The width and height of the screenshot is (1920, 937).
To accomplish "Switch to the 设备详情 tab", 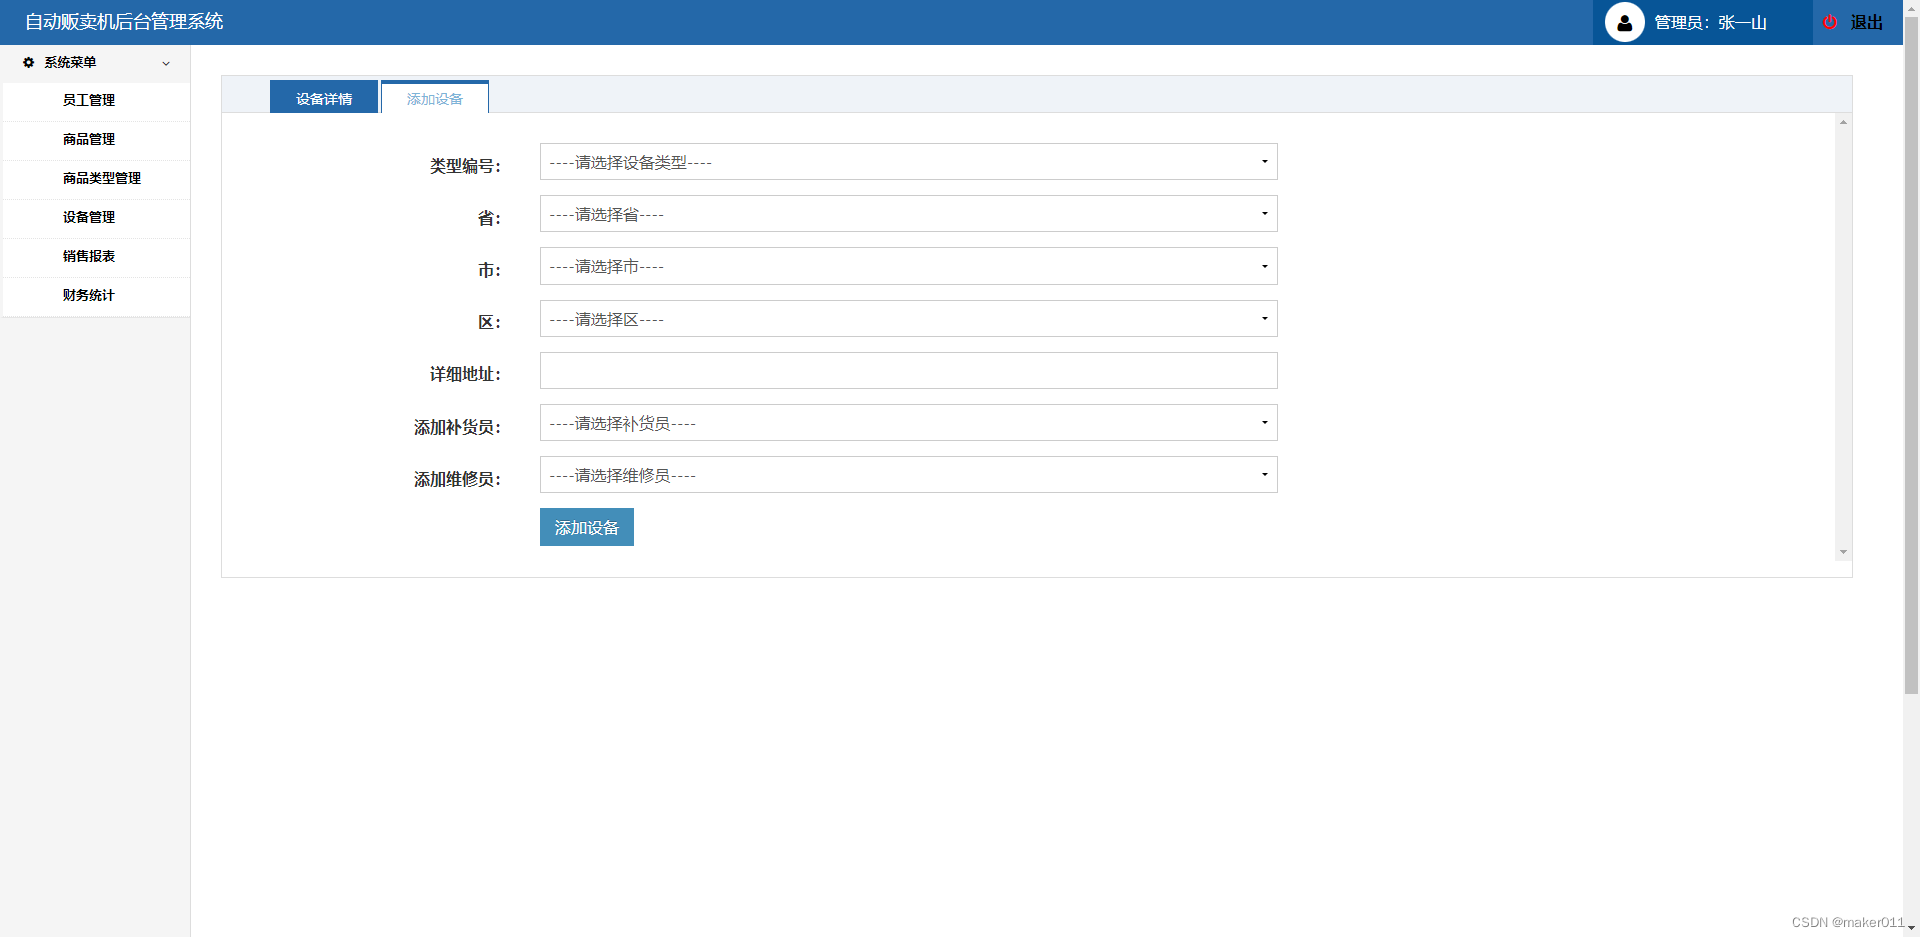I will pos(324,97).
